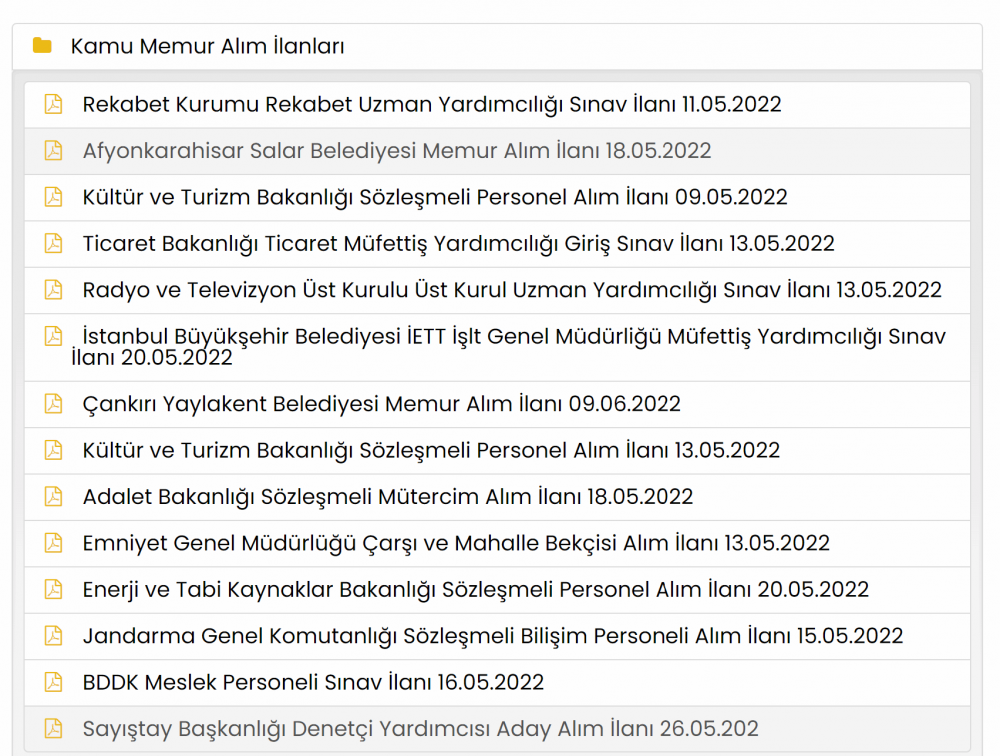The height and width of the screenshot is (756, 1000).
Task: Click PDF icon for İstanbul Büyükşehir Belediyesi İETT ilanı
Action: click(54, 336)
